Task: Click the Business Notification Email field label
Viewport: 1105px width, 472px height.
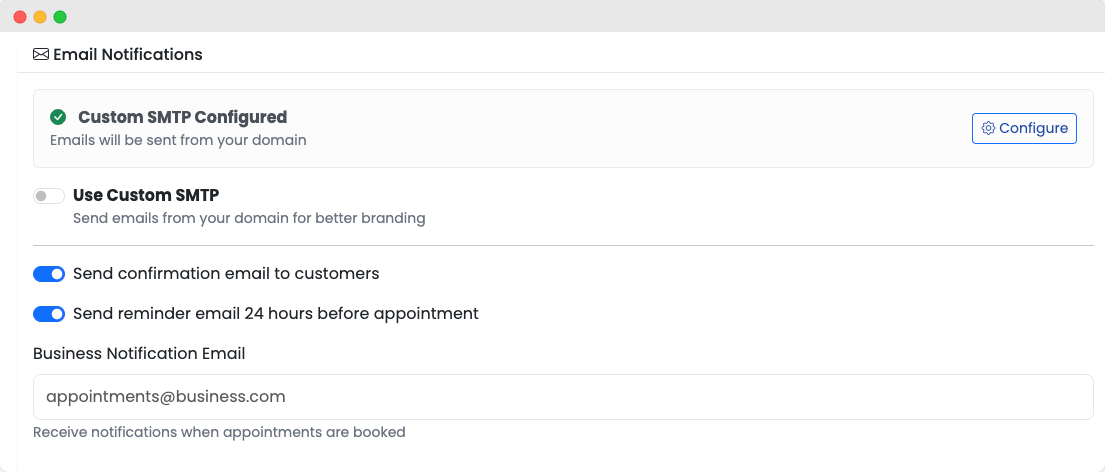Action: pyautogui.click(x=139, y=353)
